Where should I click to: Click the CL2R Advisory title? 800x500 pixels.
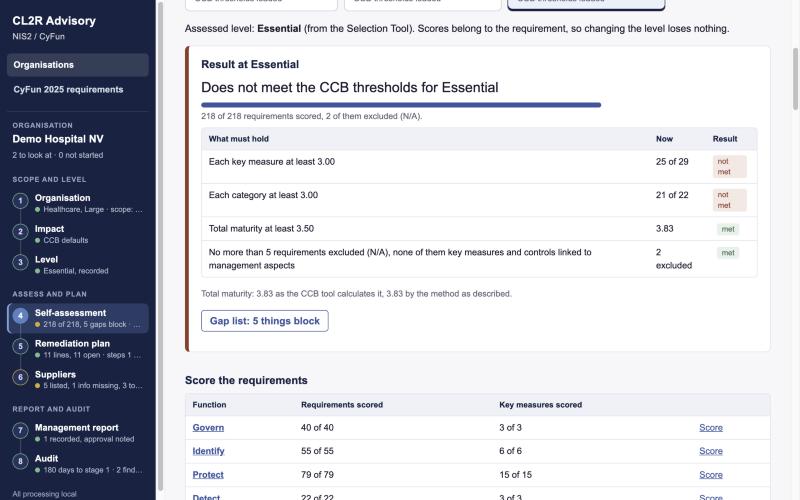[x=54, y=21]
